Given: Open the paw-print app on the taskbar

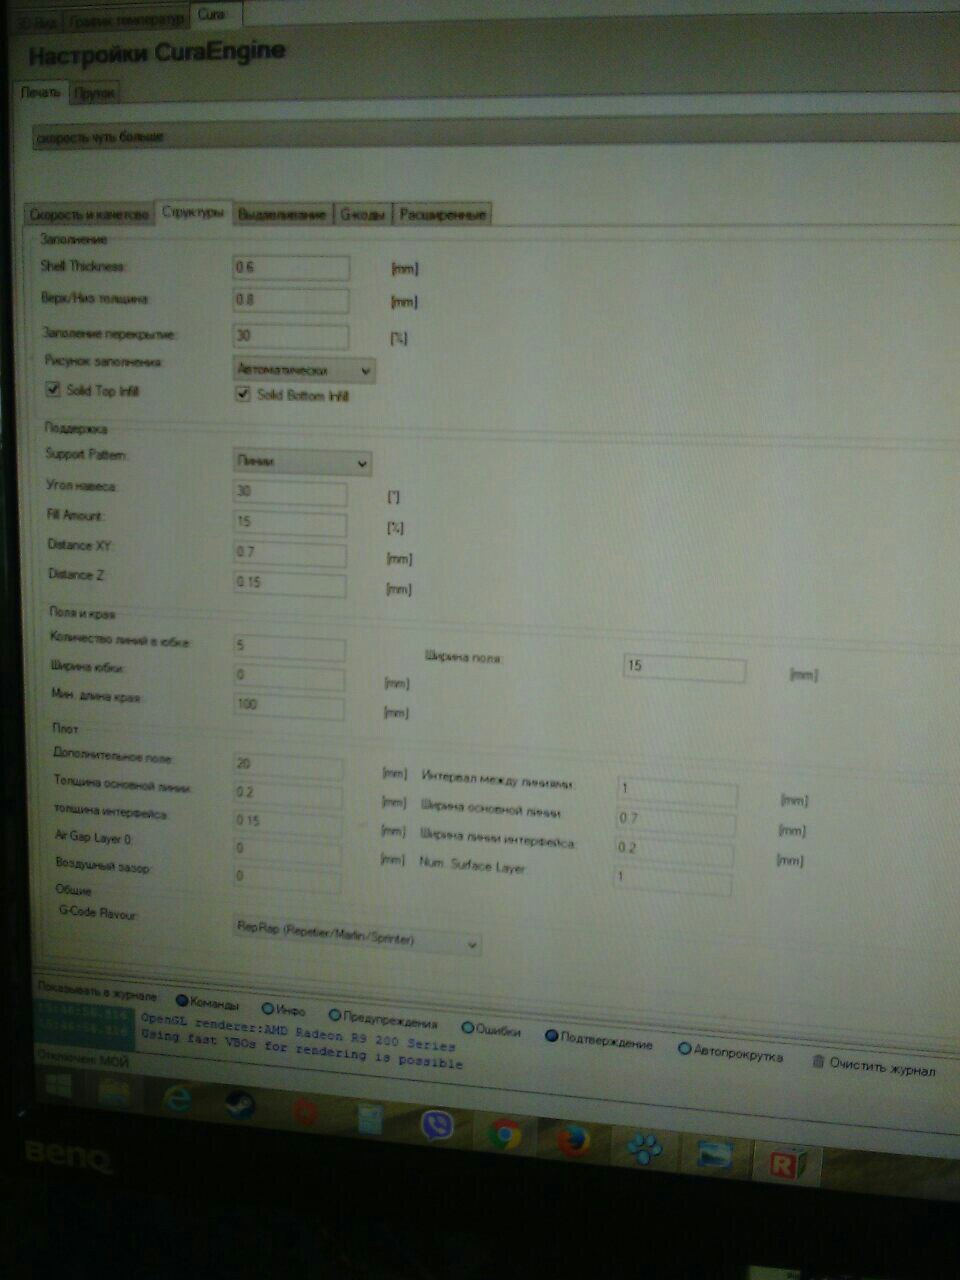Looking at the screenshot, I should tap(645, 1147).
